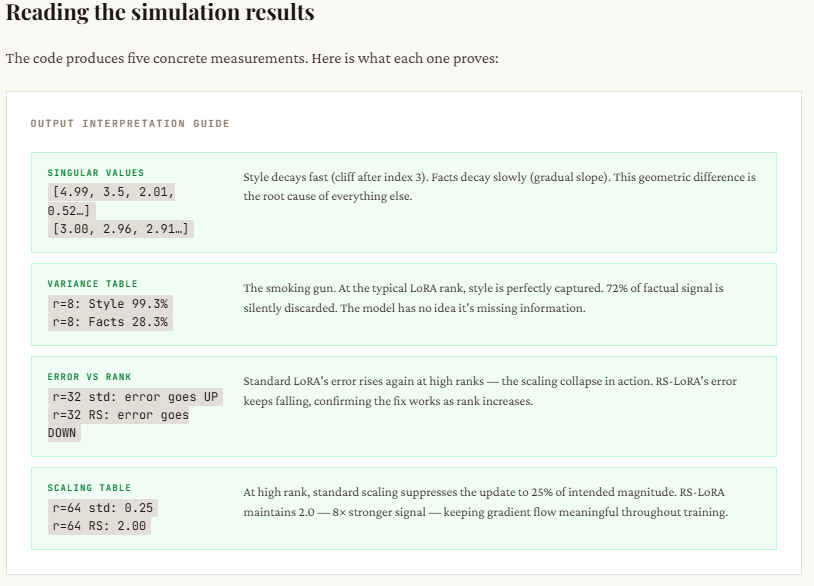Select the "r=8: Style 99.3%" code line
This screenshot has height=586, width=814.
(110, 302)
